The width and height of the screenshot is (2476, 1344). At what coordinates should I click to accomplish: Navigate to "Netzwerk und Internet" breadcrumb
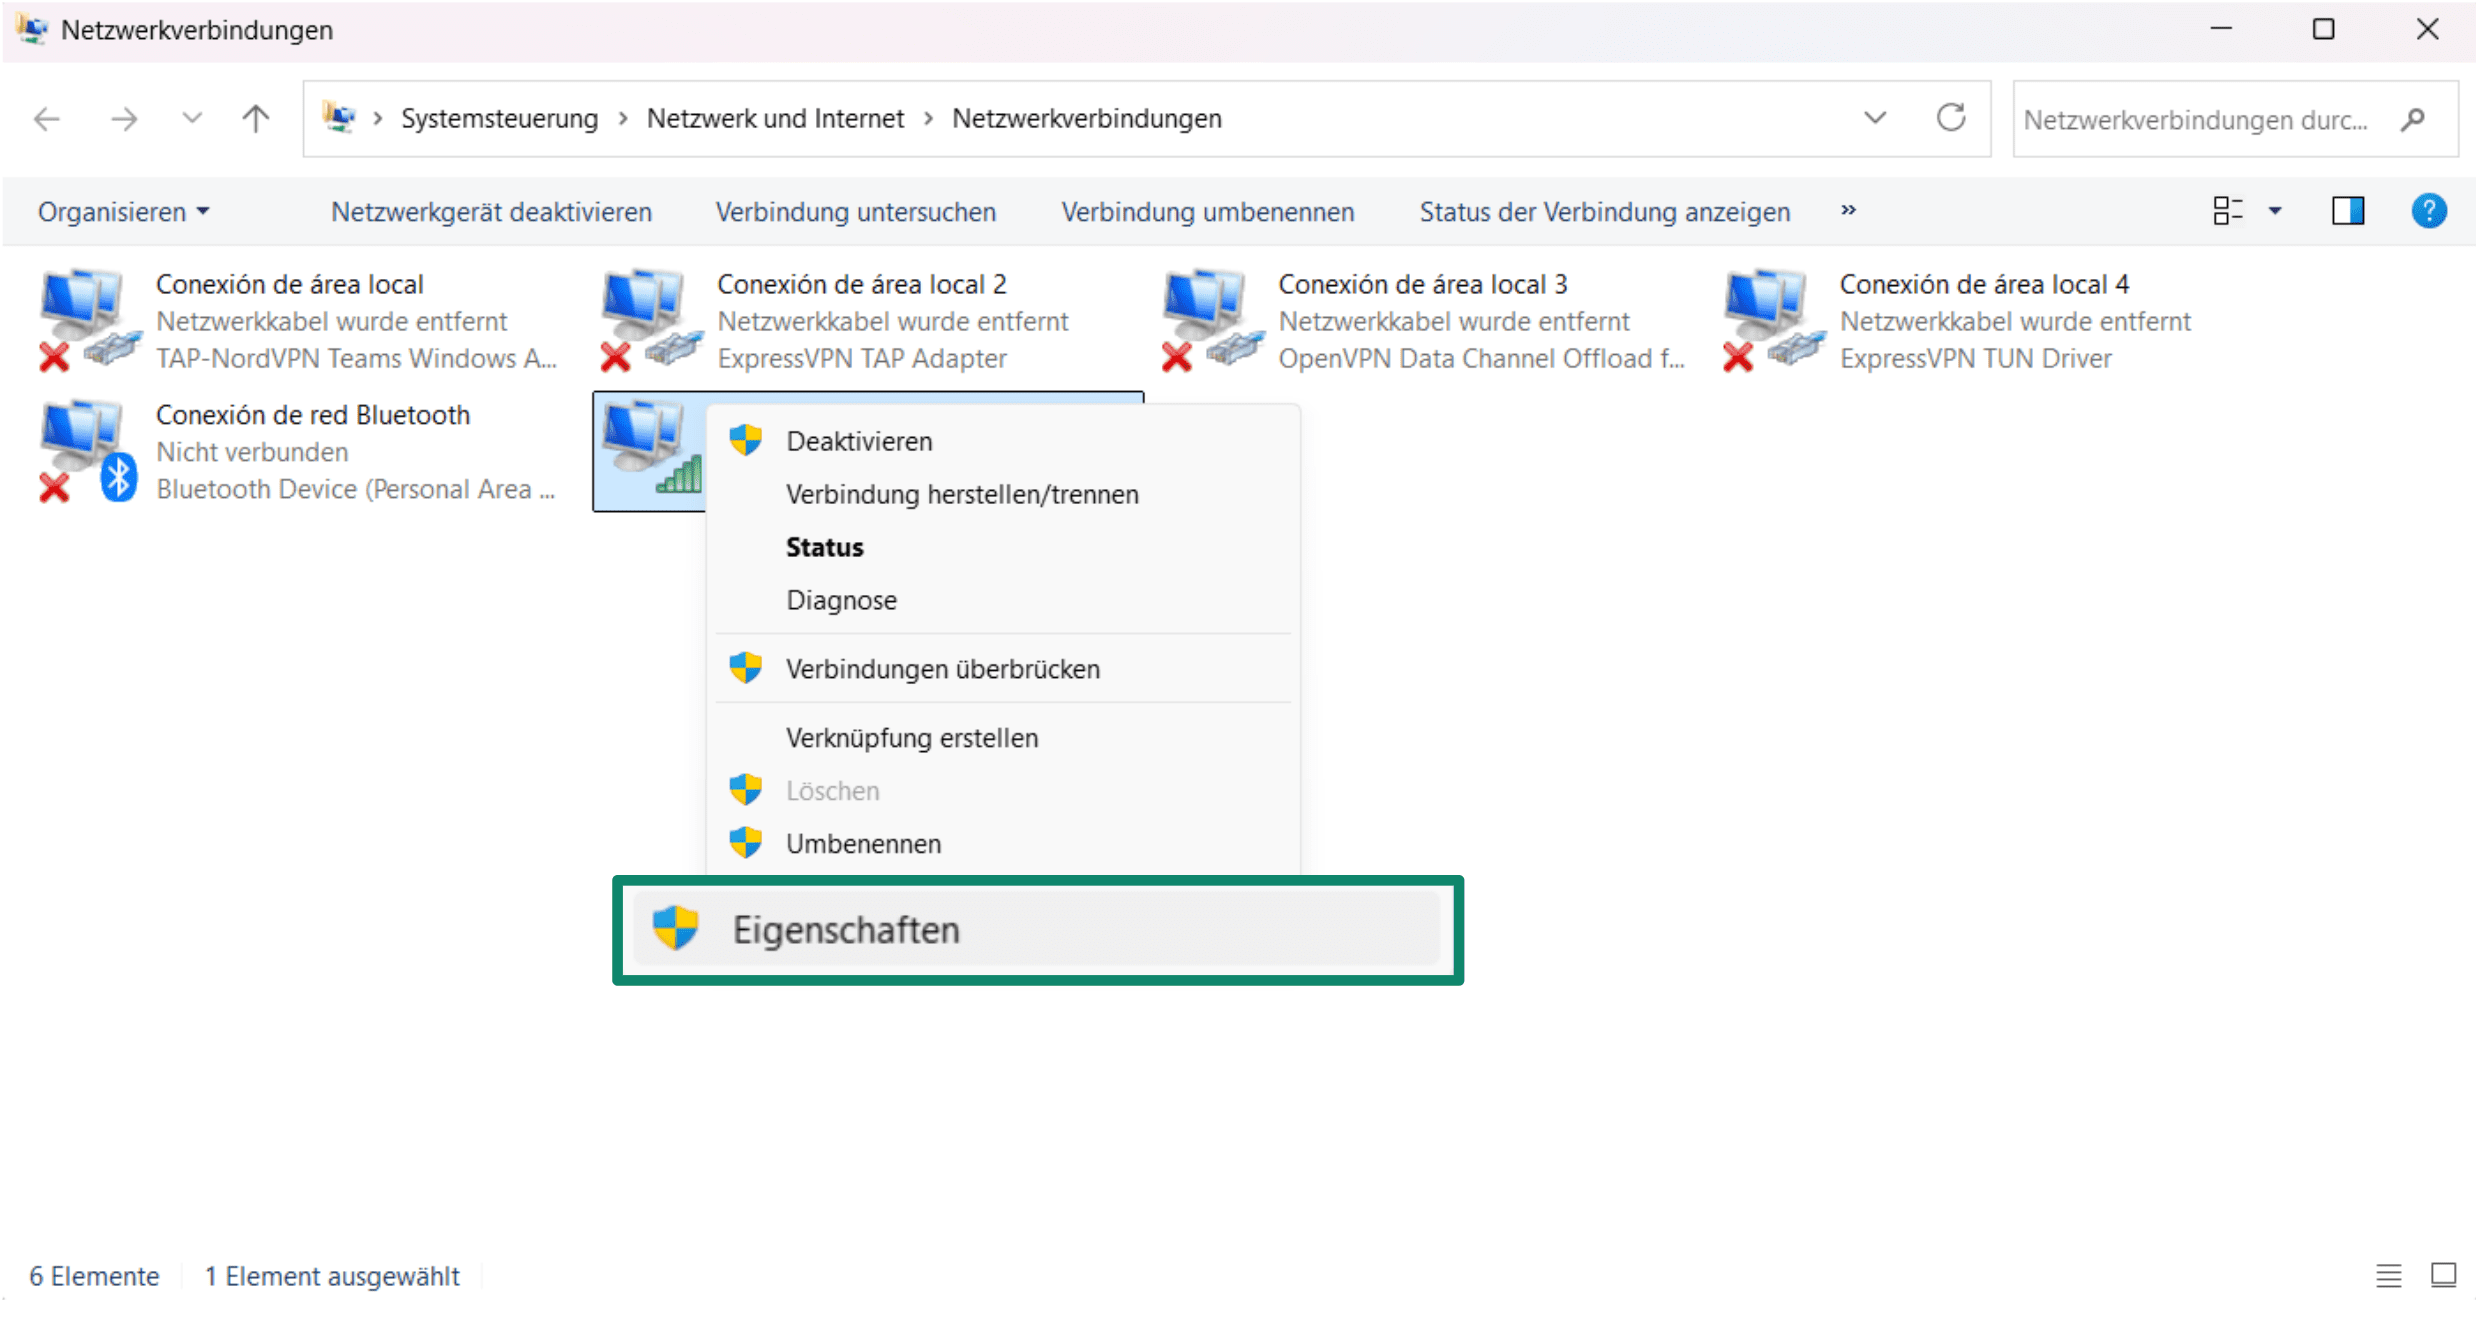click(x=775, y=118)
